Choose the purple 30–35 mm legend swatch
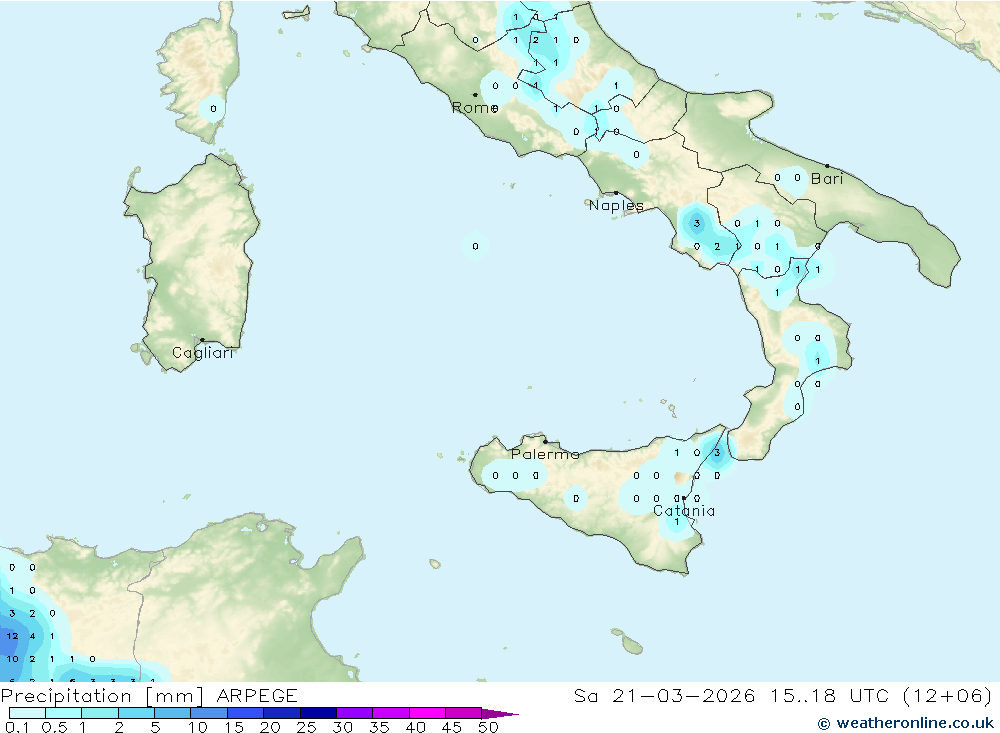 [x=354, y=714]
